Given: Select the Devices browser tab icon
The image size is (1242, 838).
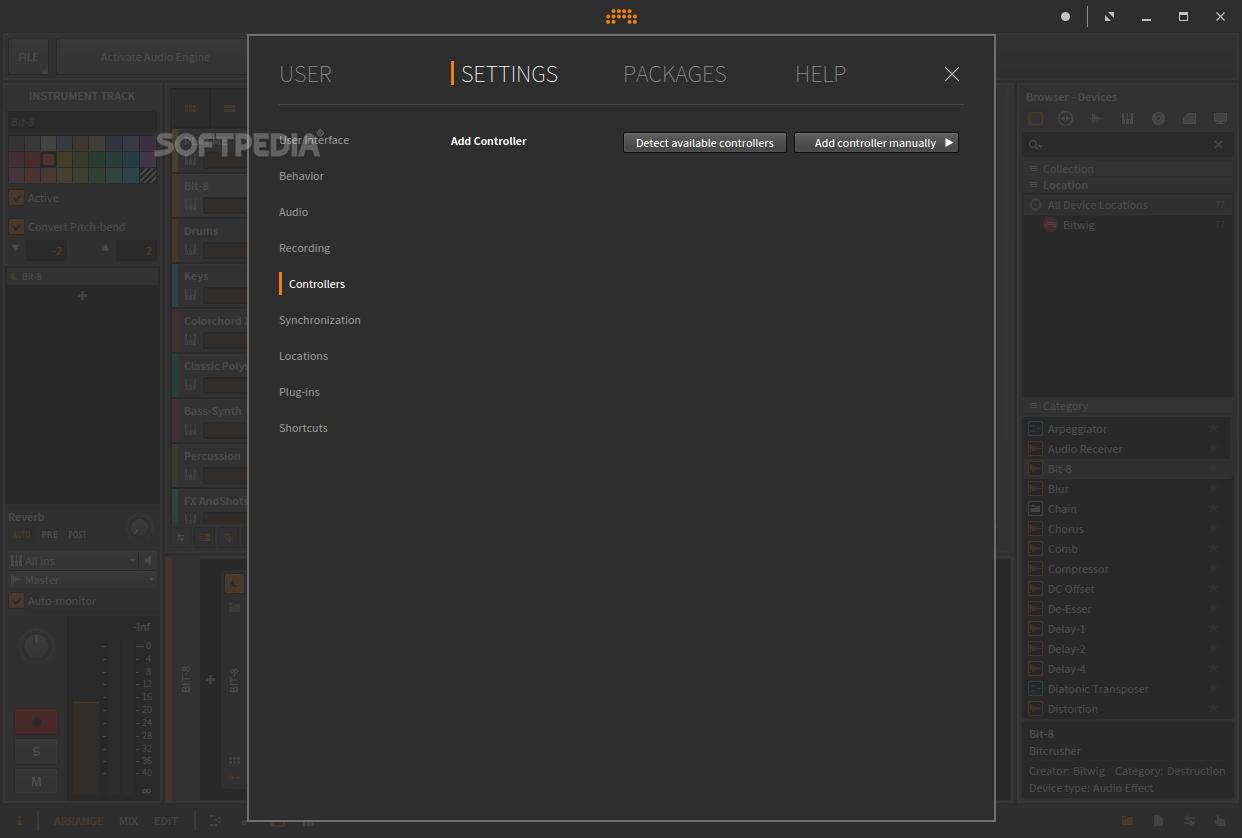Looking at the screenshot, I should coord(1035,119).
